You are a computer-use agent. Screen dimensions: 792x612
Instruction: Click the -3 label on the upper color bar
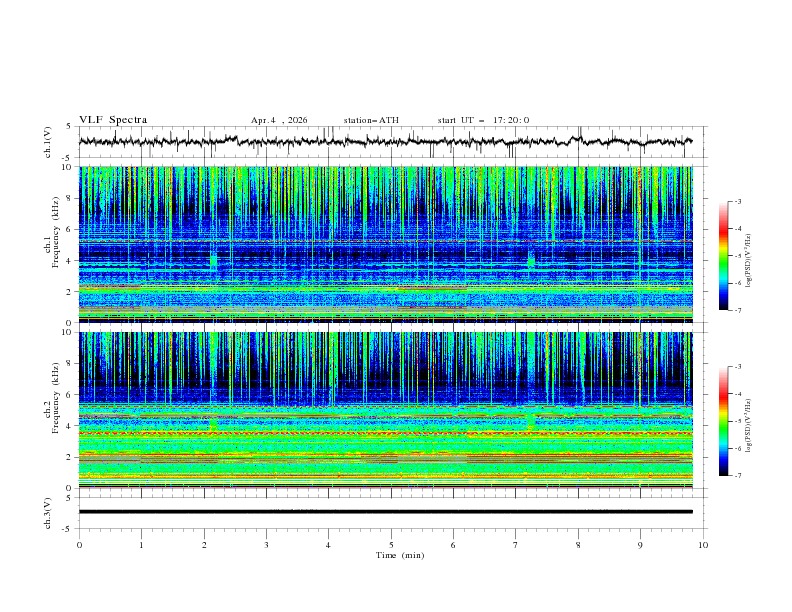(x=737, y=201)
